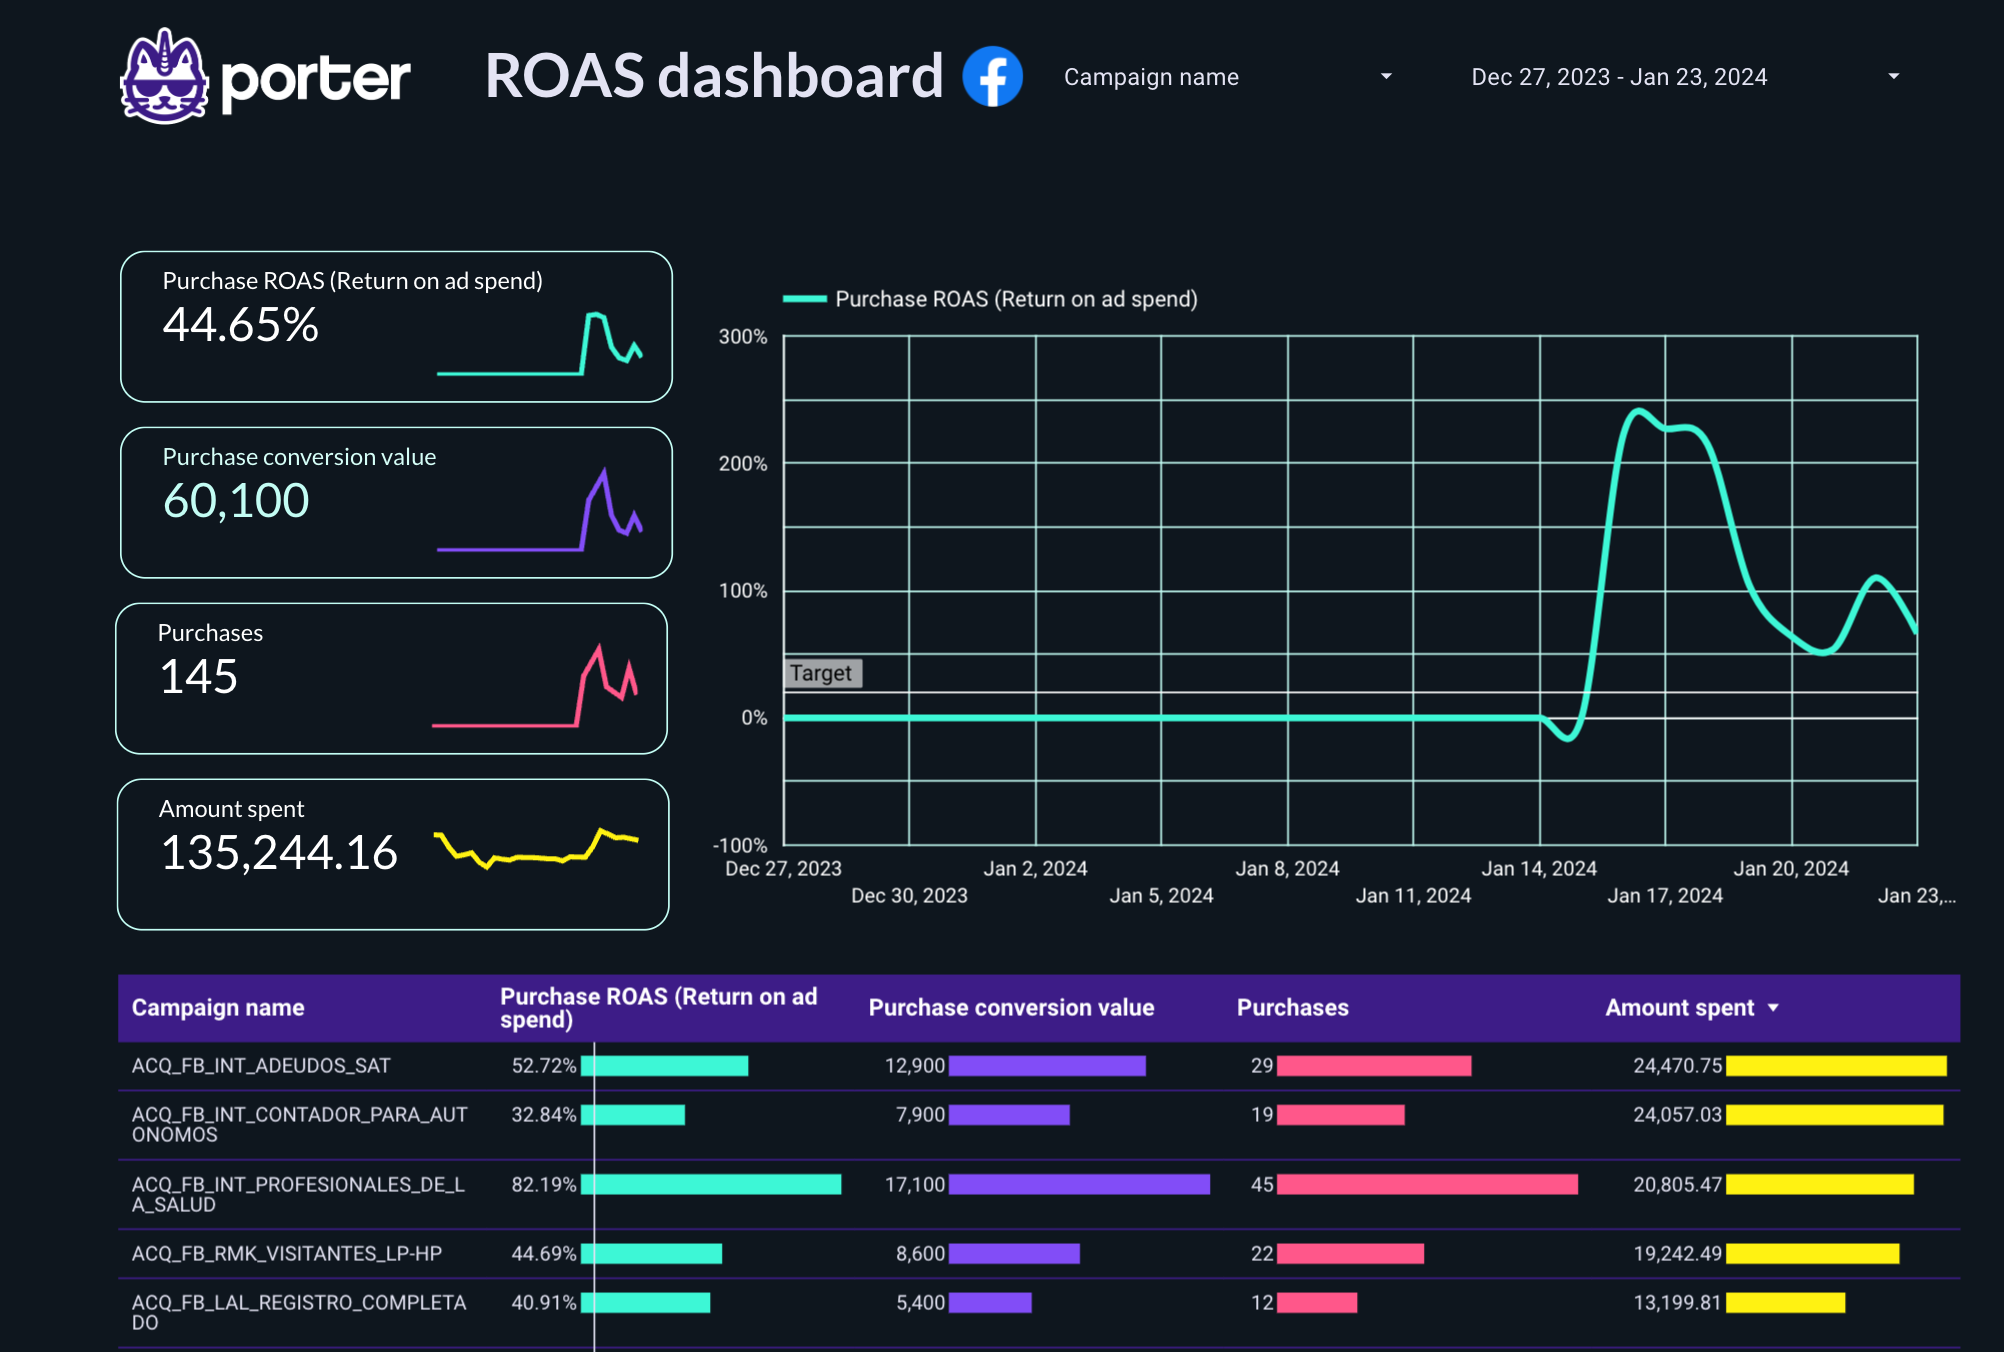Click the teal legend line marker
Image resolution: width=2004 pixels, height=1352 pixels.
point(804,299)
